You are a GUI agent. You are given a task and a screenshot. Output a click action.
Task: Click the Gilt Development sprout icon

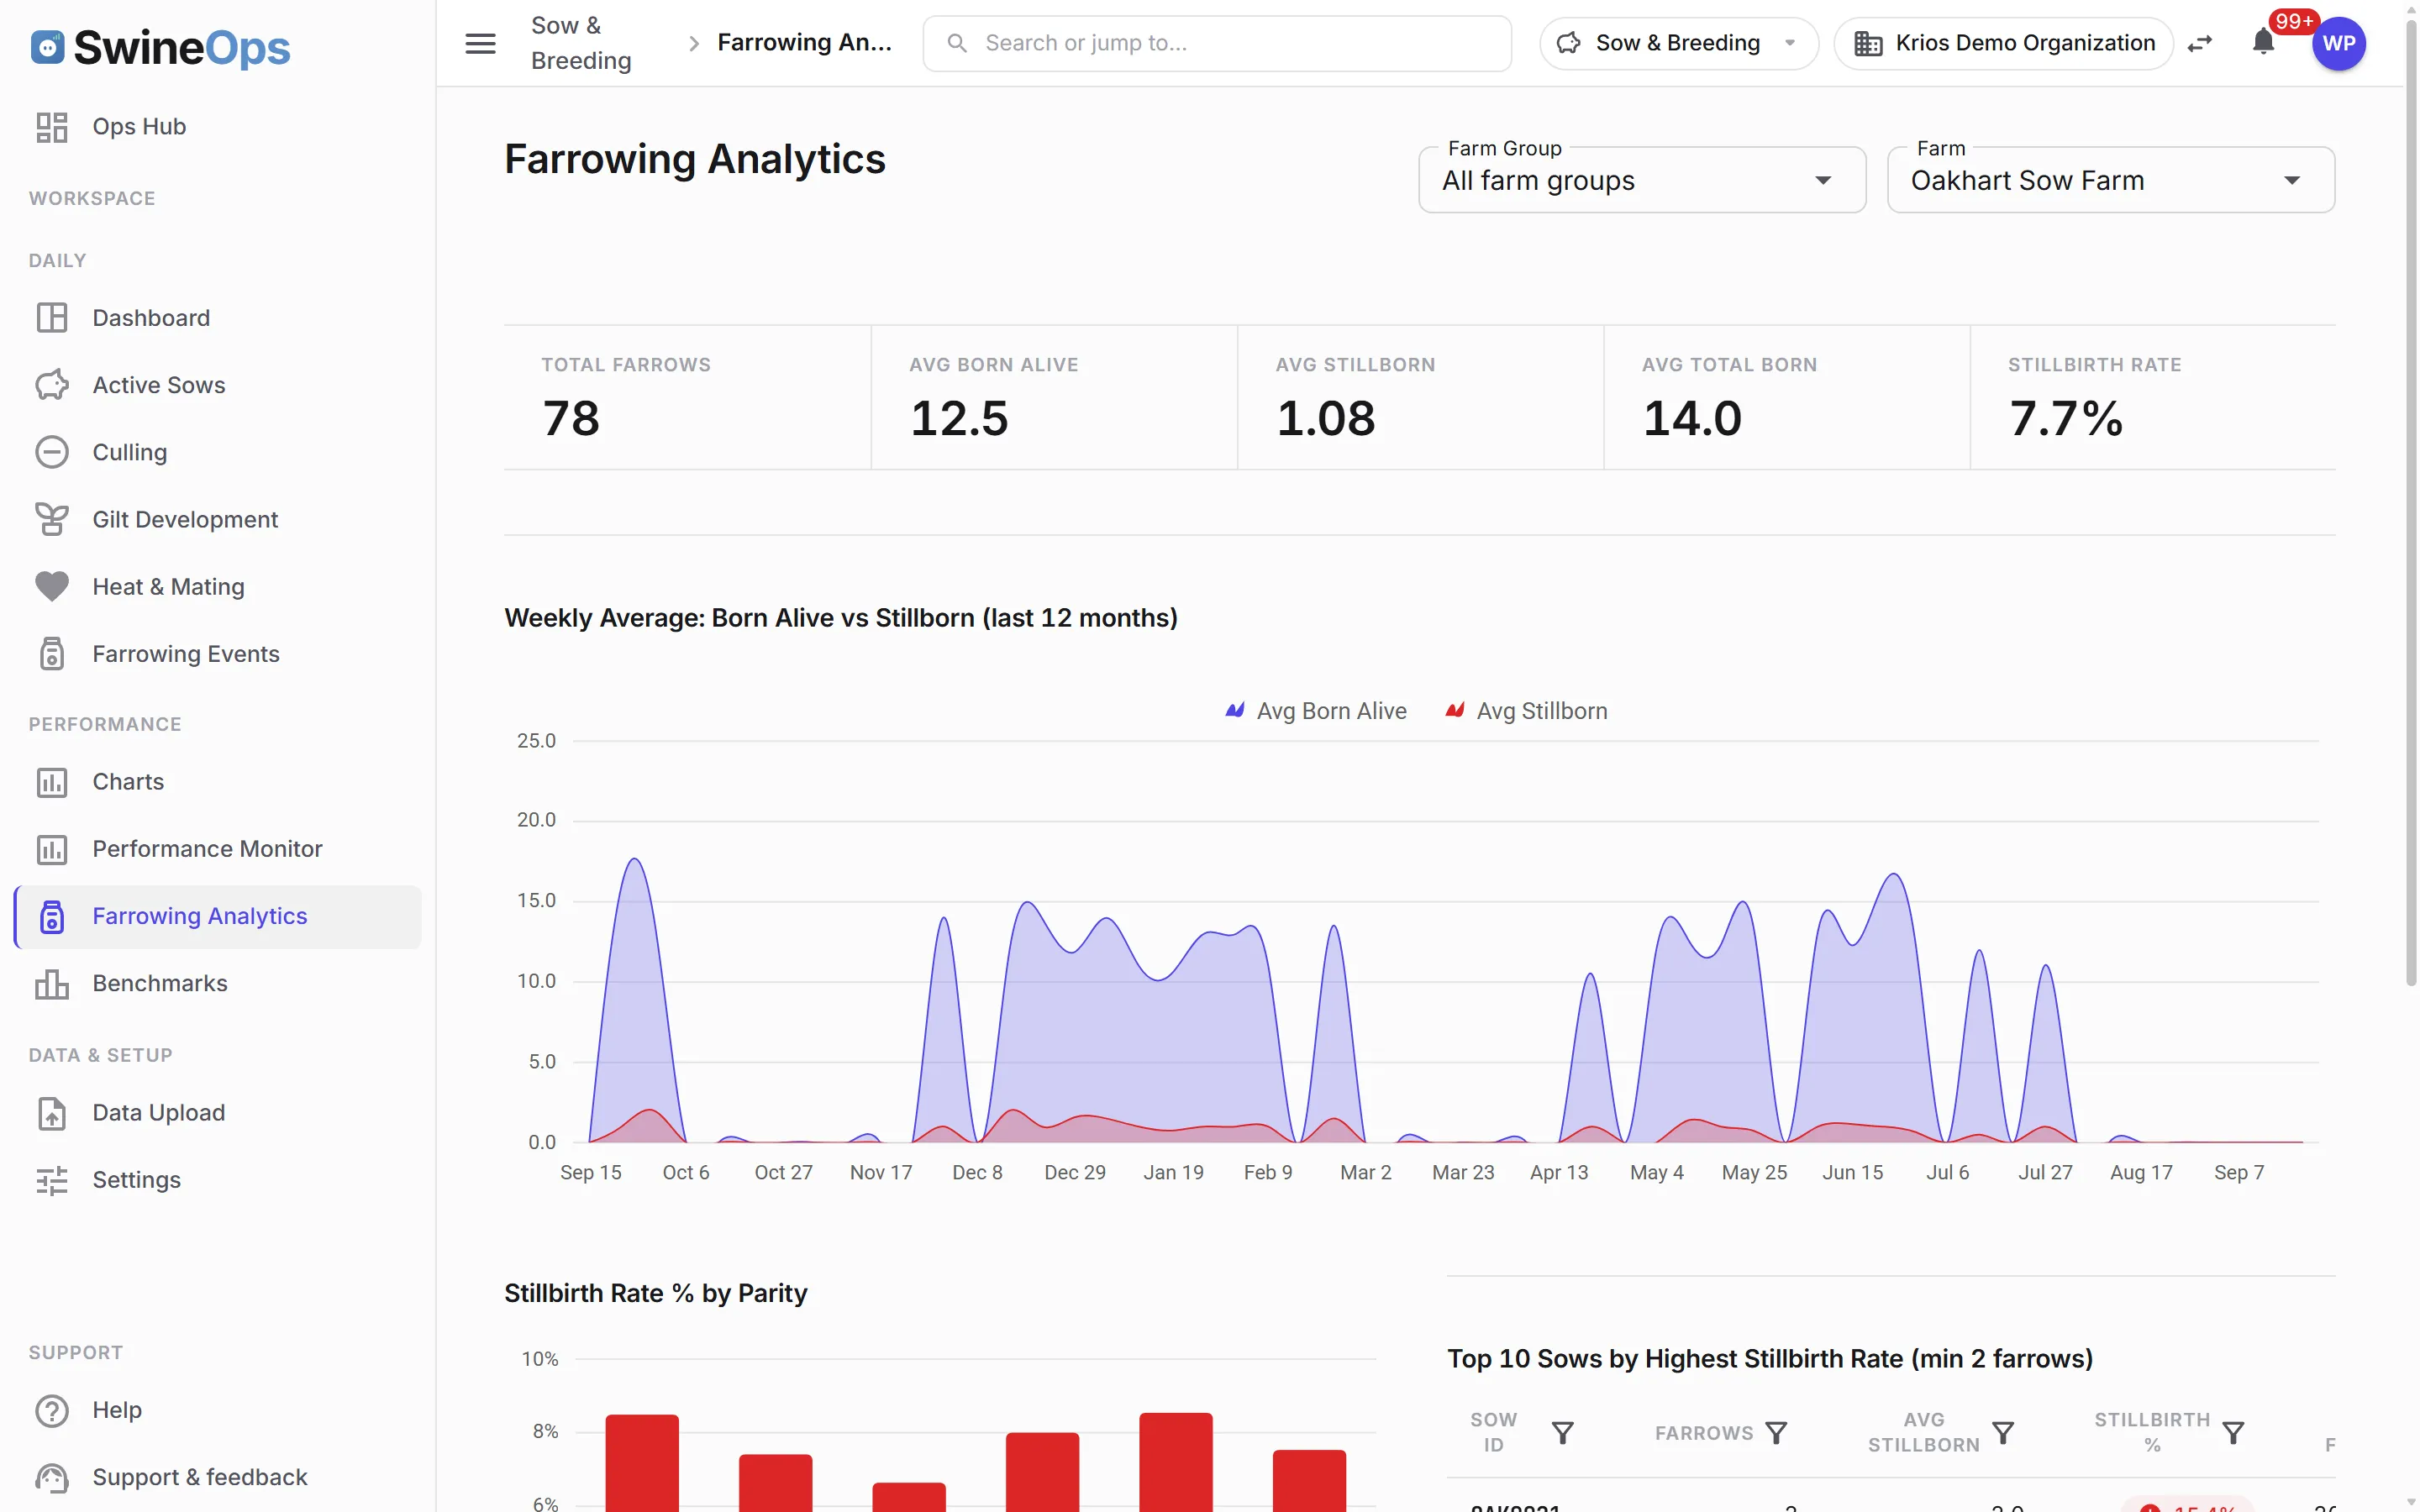click(x=52, y=519)
